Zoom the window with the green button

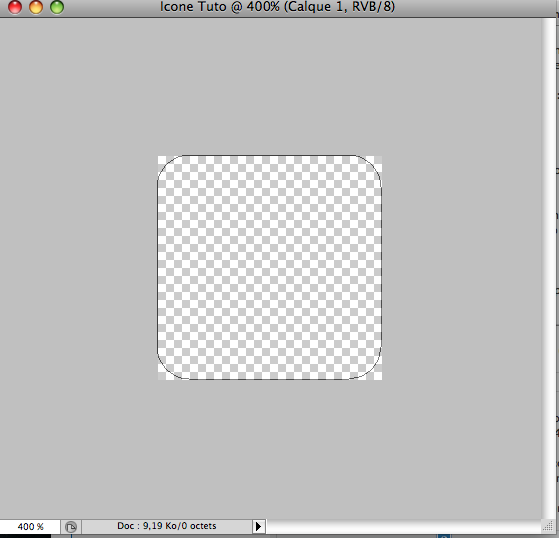57,7
